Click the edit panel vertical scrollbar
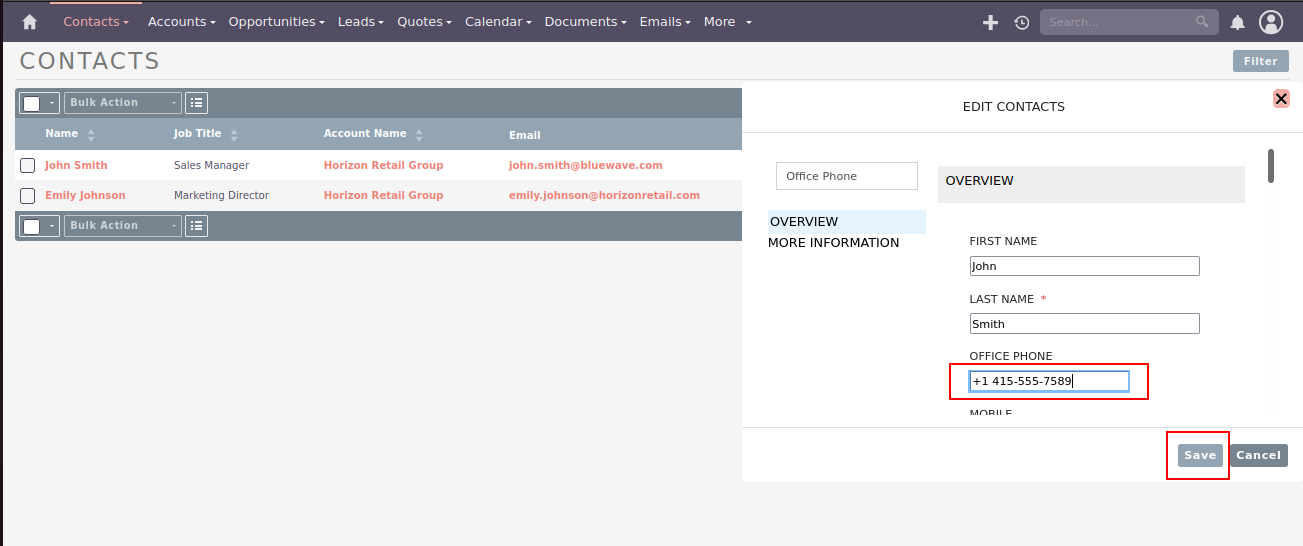 1270,165
